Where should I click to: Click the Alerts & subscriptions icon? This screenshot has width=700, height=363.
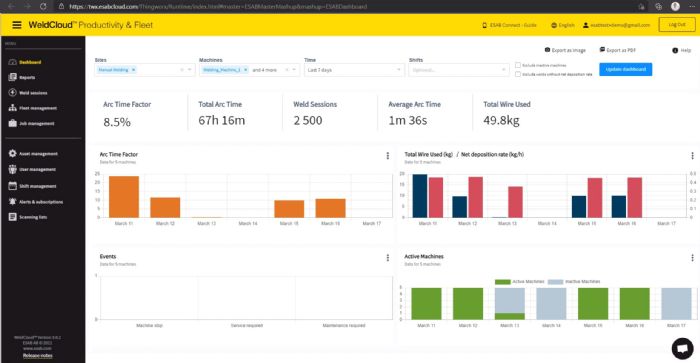(x=12, y=201)
